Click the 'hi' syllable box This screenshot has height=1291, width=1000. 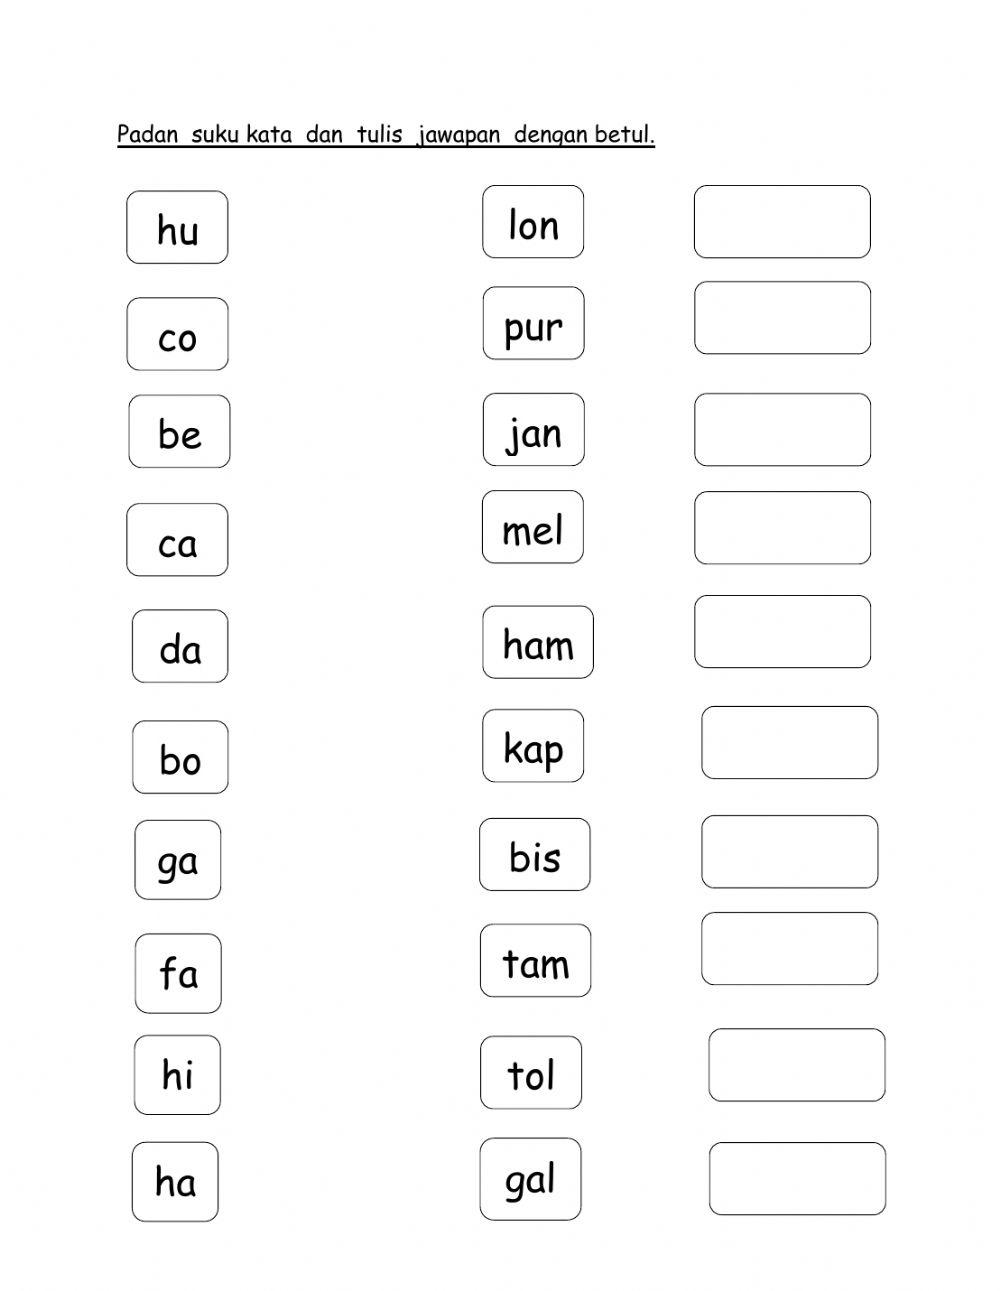177,1075
